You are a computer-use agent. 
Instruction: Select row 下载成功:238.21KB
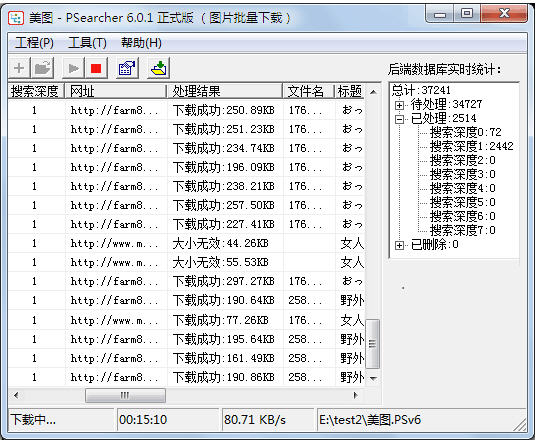(187, 186)
